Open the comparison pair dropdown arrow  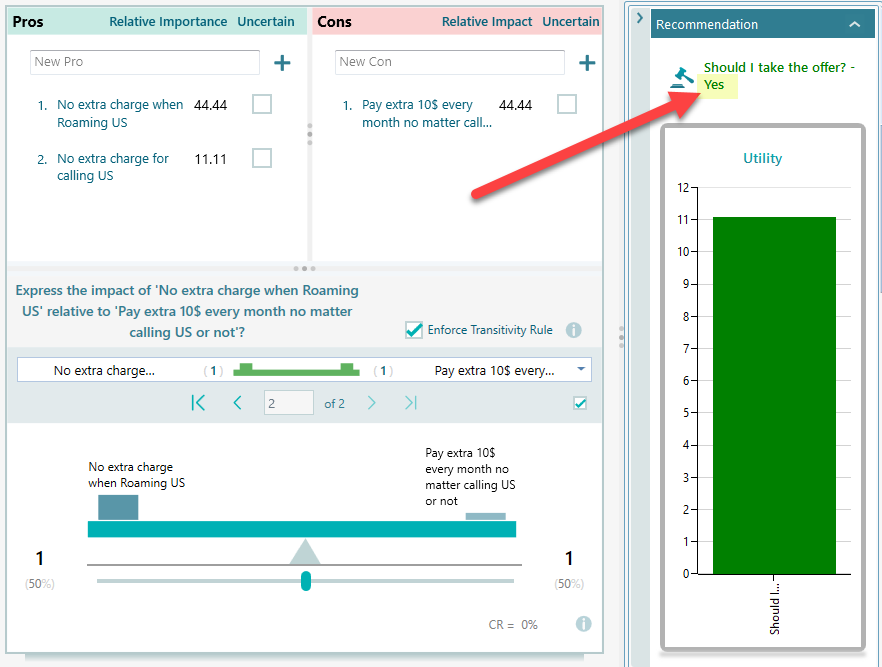pyautogui.click(x=581, y=370)
